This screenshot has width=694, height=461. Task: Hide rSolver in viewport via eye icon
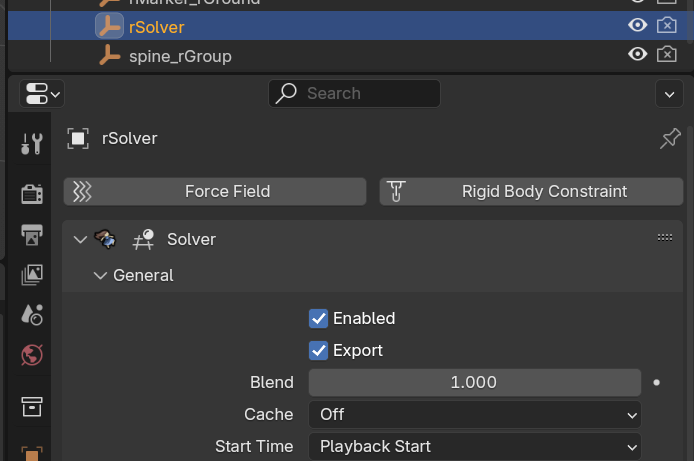tap(637, 26)
